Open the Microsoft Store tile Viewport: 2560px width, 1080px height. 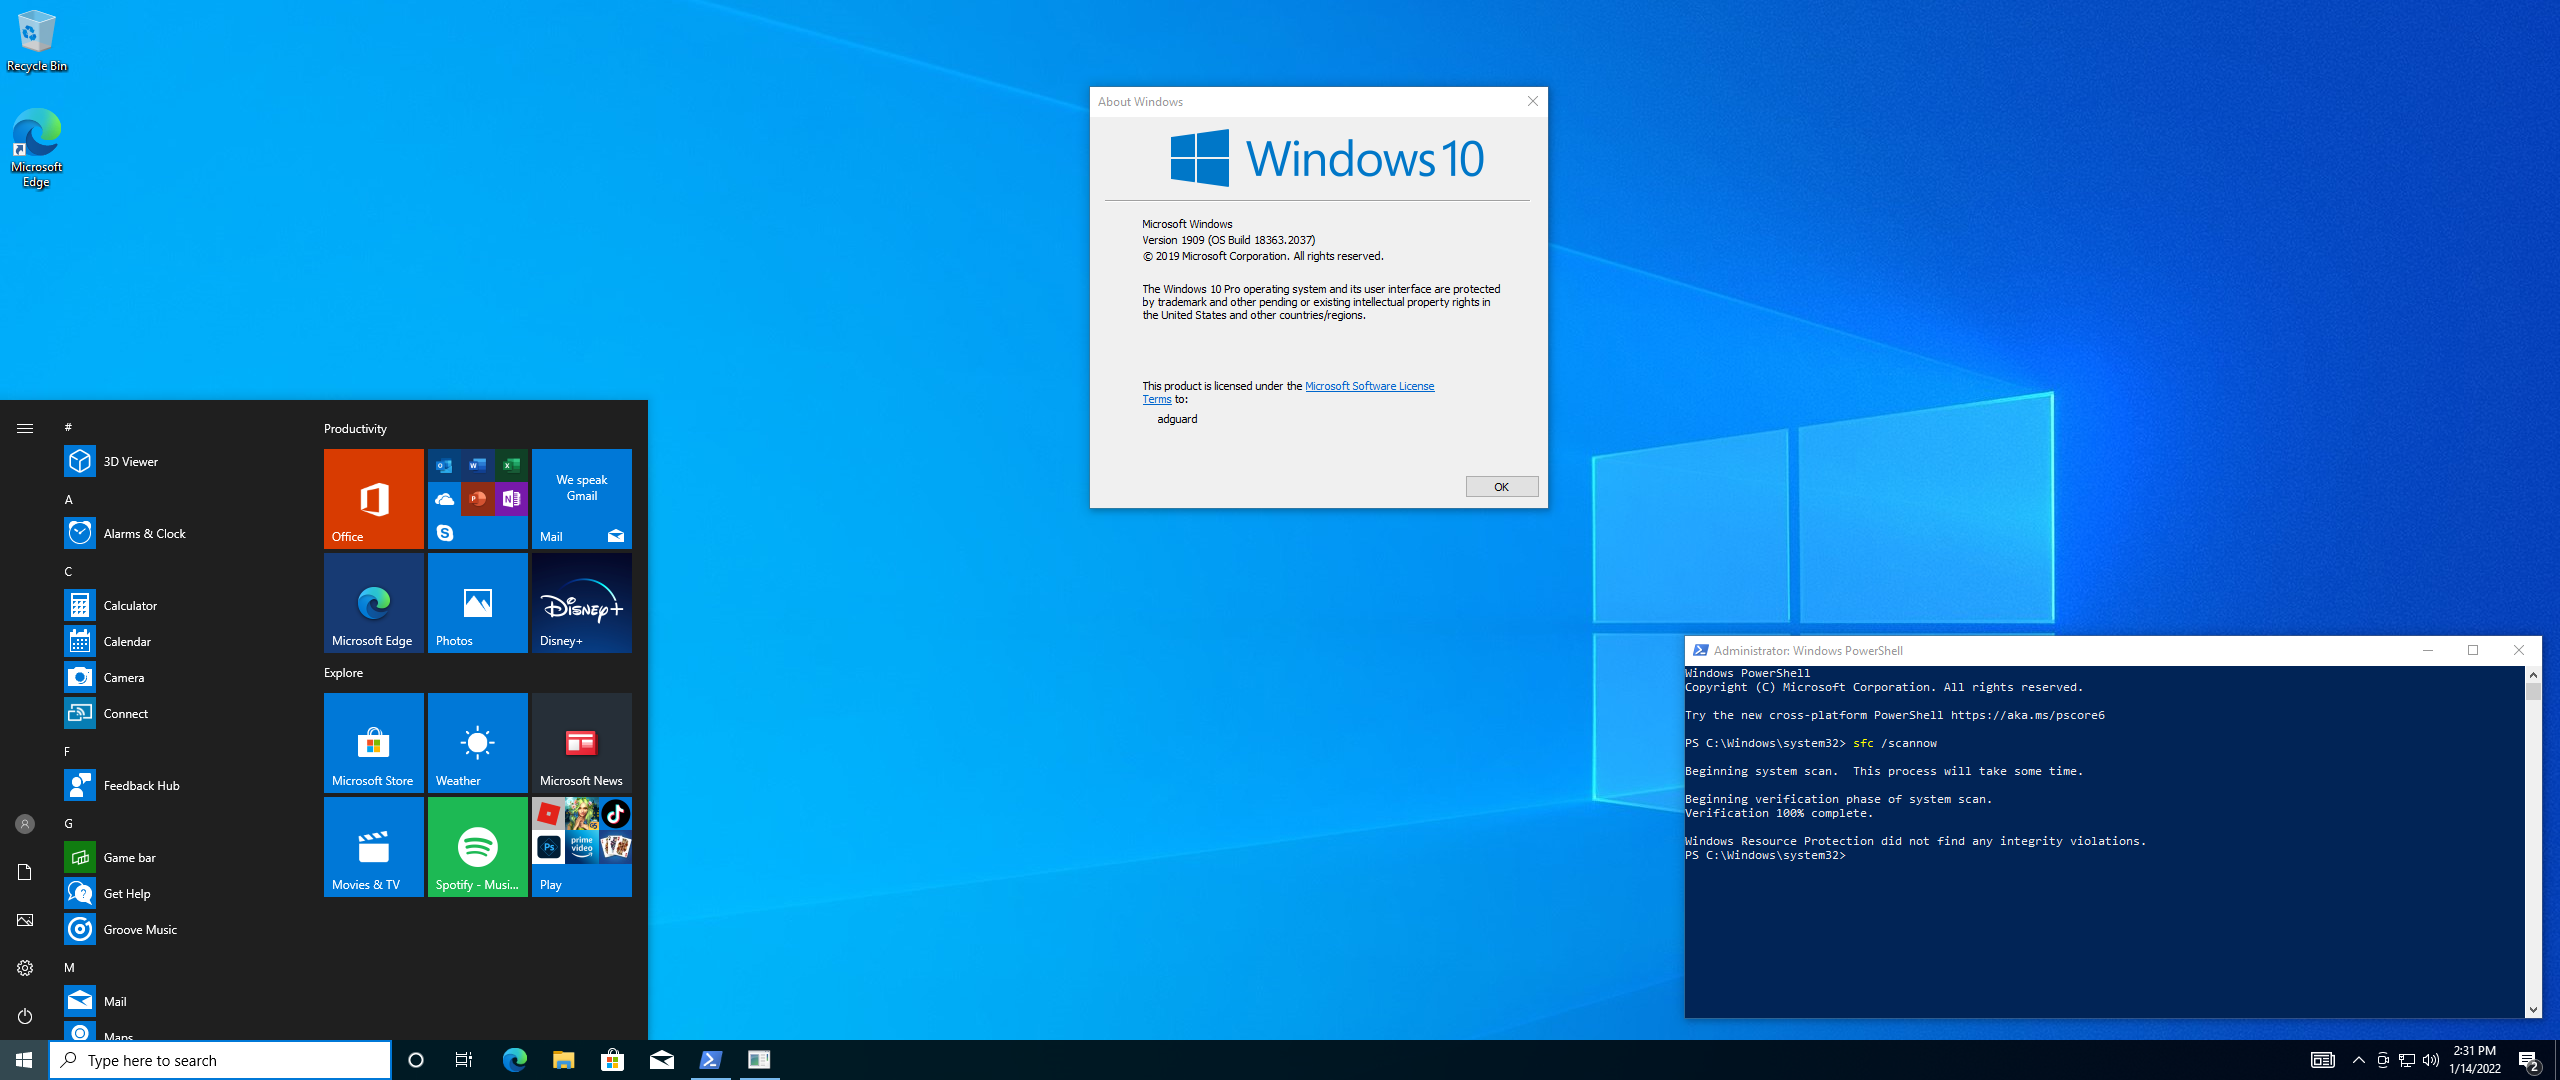pos(374,743)
